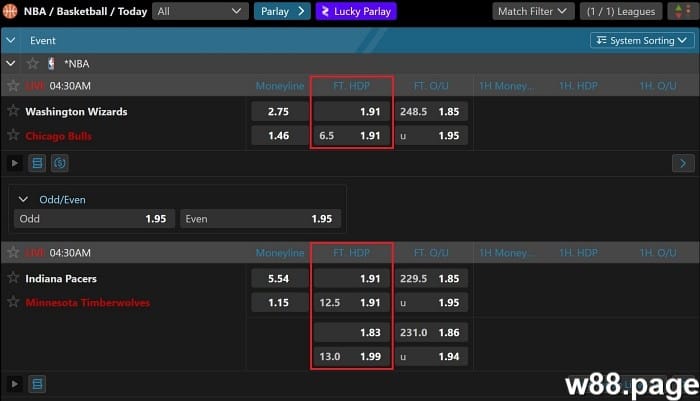Select over 229.5 at 1.85
The height and width of the screenshot is (401, 700).
point(431,279)
